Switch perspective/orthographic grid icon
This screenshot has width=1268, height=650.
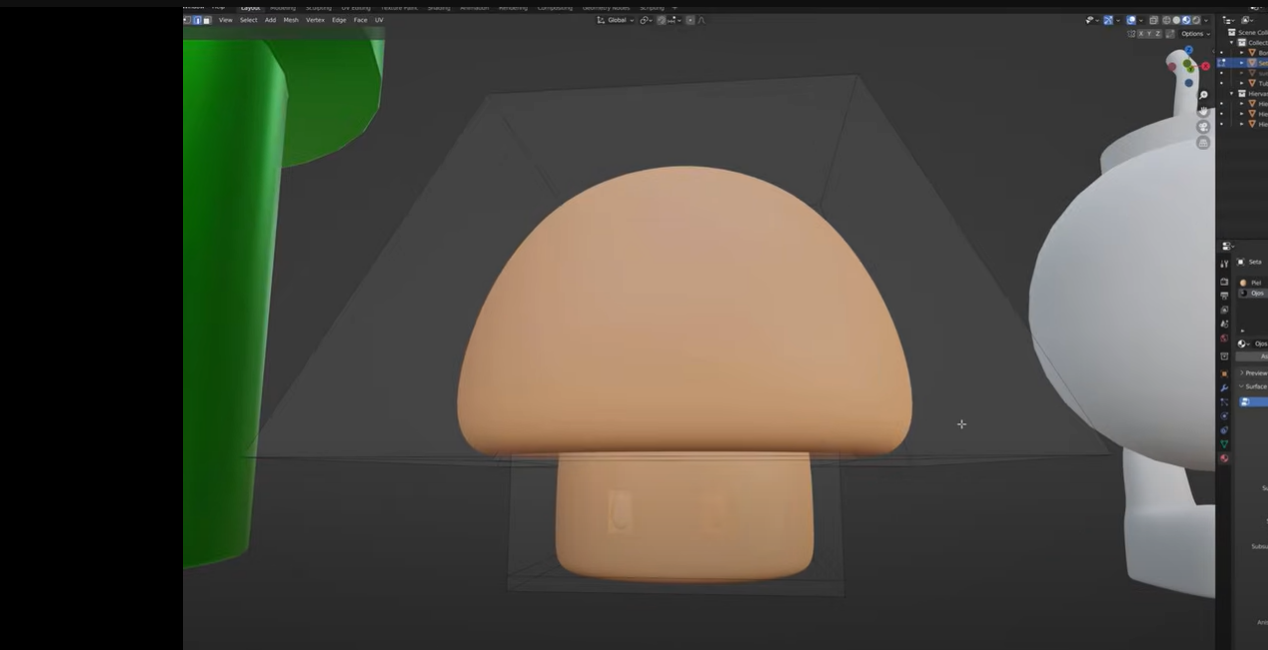1203,143
